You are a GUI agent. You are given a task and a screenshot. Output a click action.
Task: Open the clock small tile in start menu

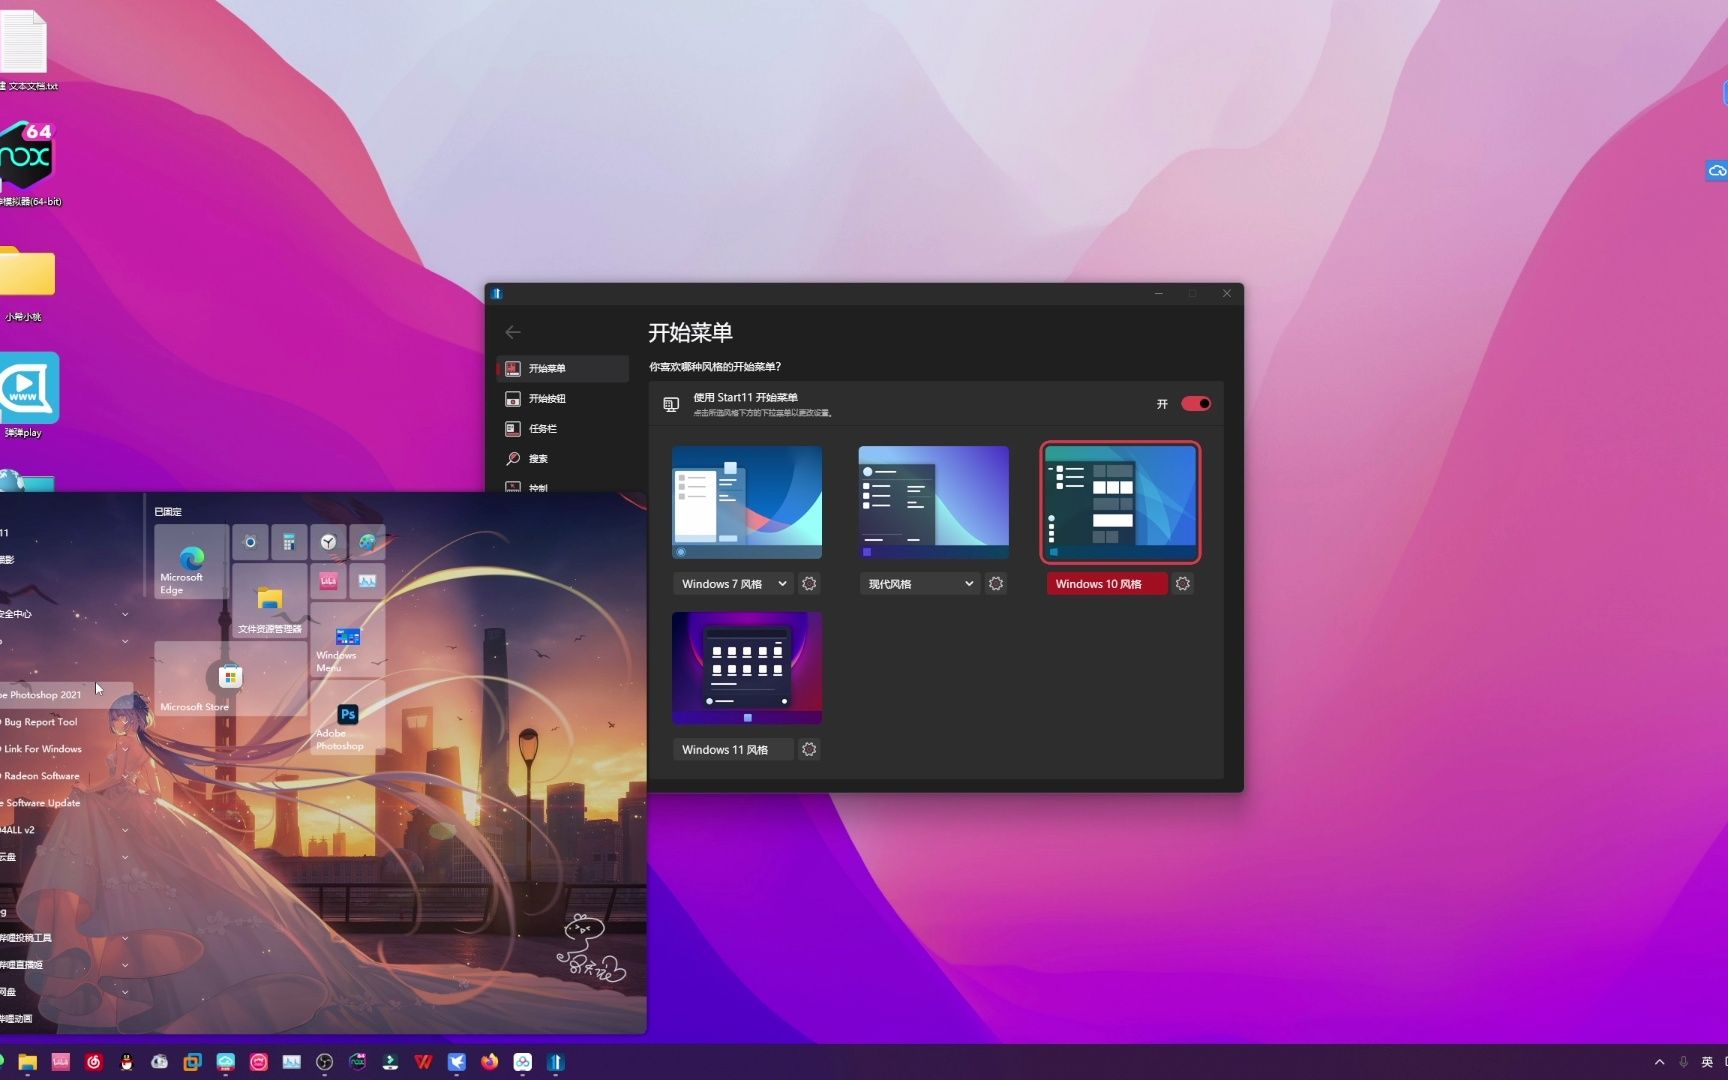[328, 542]
